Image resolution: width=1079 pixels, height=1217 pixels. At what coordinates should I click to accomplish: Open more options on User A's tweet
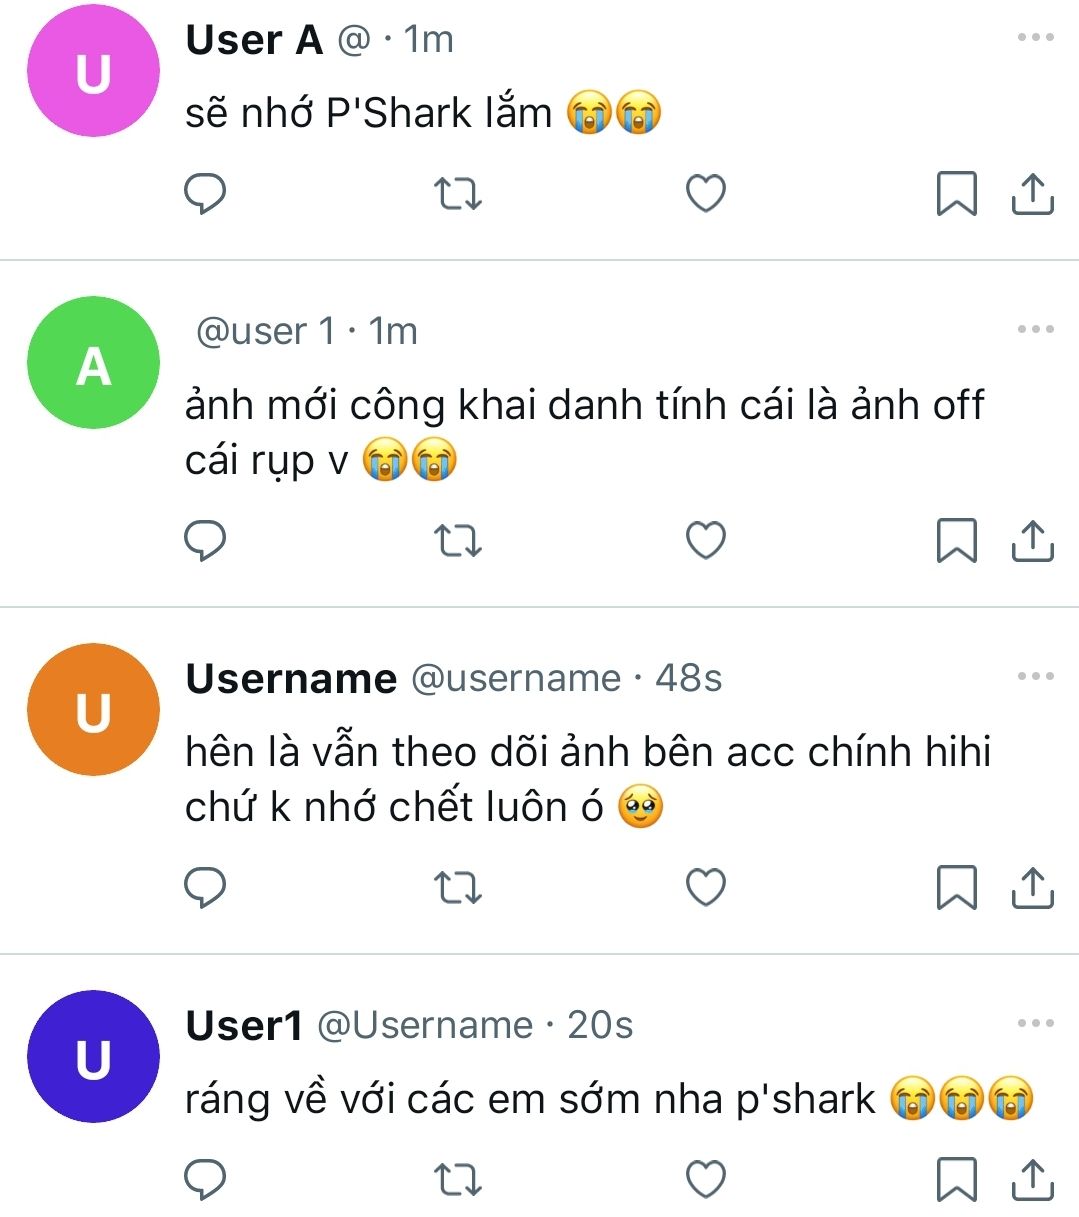[x=1036, y=37]
